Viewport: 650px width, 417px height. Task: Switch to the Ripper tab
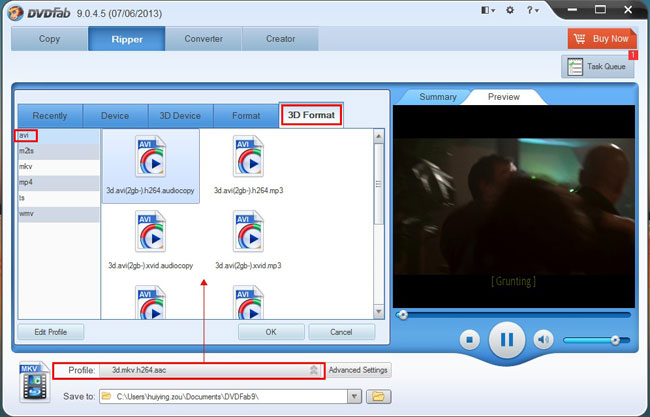coord(127,39)
